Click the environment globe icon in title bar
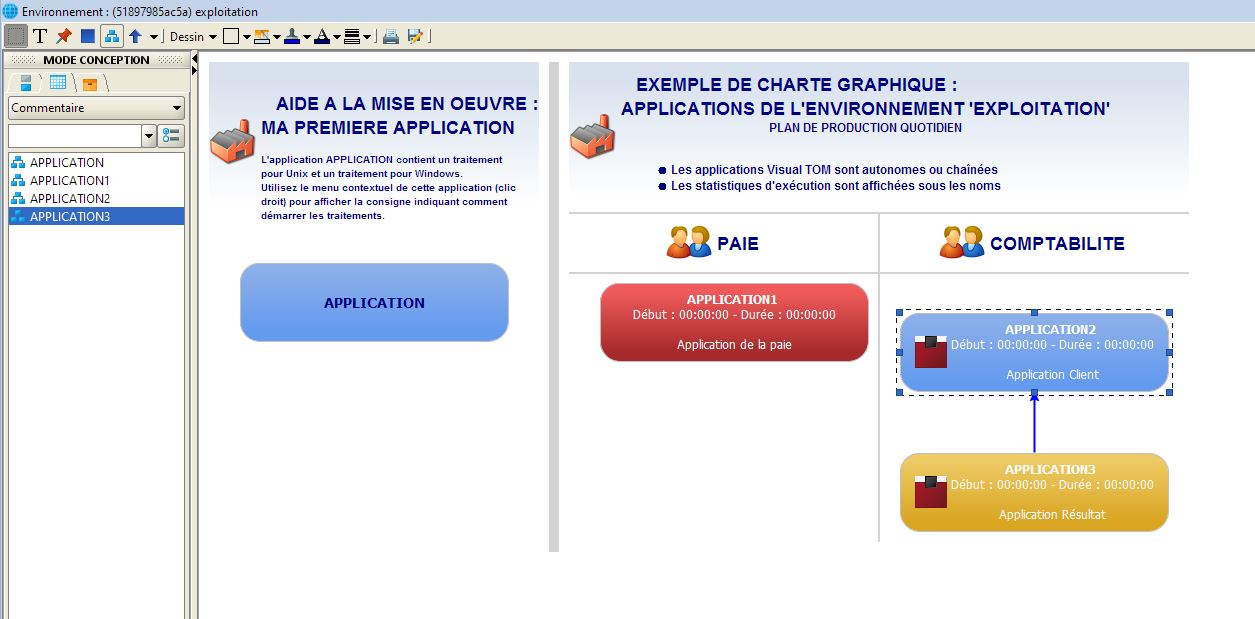Image resolution: width=1255 pixels, height=619 pixels. tap(10, 12)
